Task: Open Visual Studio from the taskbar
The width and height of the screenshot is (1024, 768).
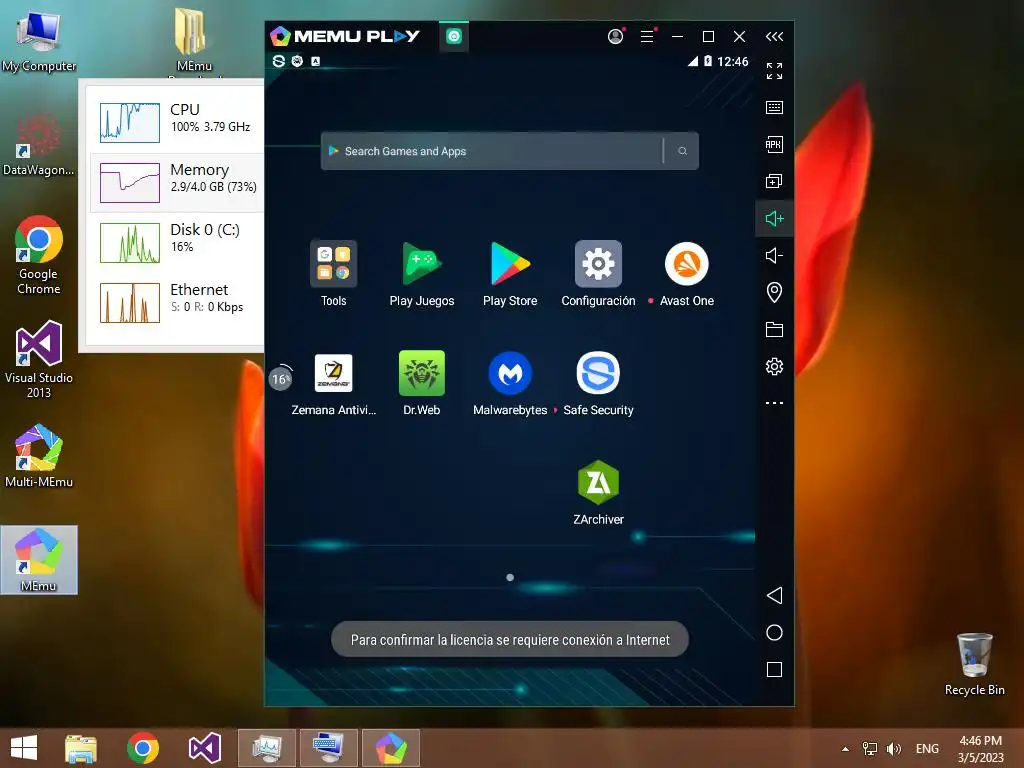Action: pos(204,748)
